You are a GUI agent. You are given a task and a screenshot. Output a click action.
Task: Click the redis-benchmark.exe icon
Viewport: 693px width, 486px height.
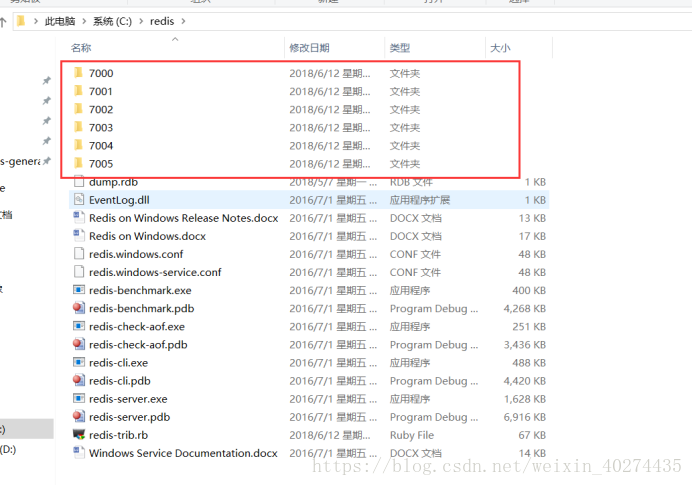click(x=79, y=290)
